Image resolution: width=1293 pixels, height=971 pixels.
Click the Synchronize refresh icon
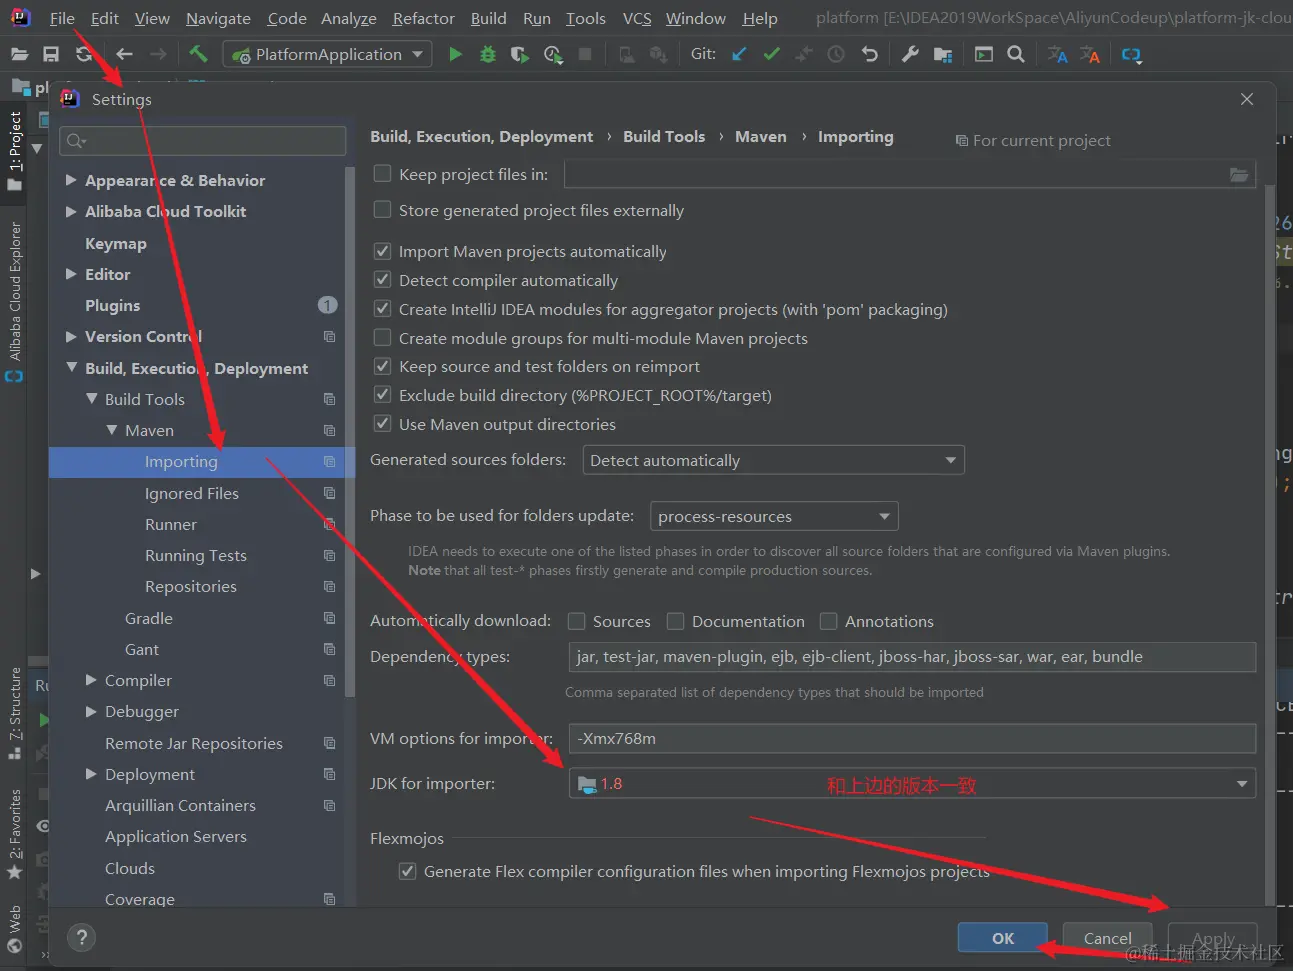84,54
